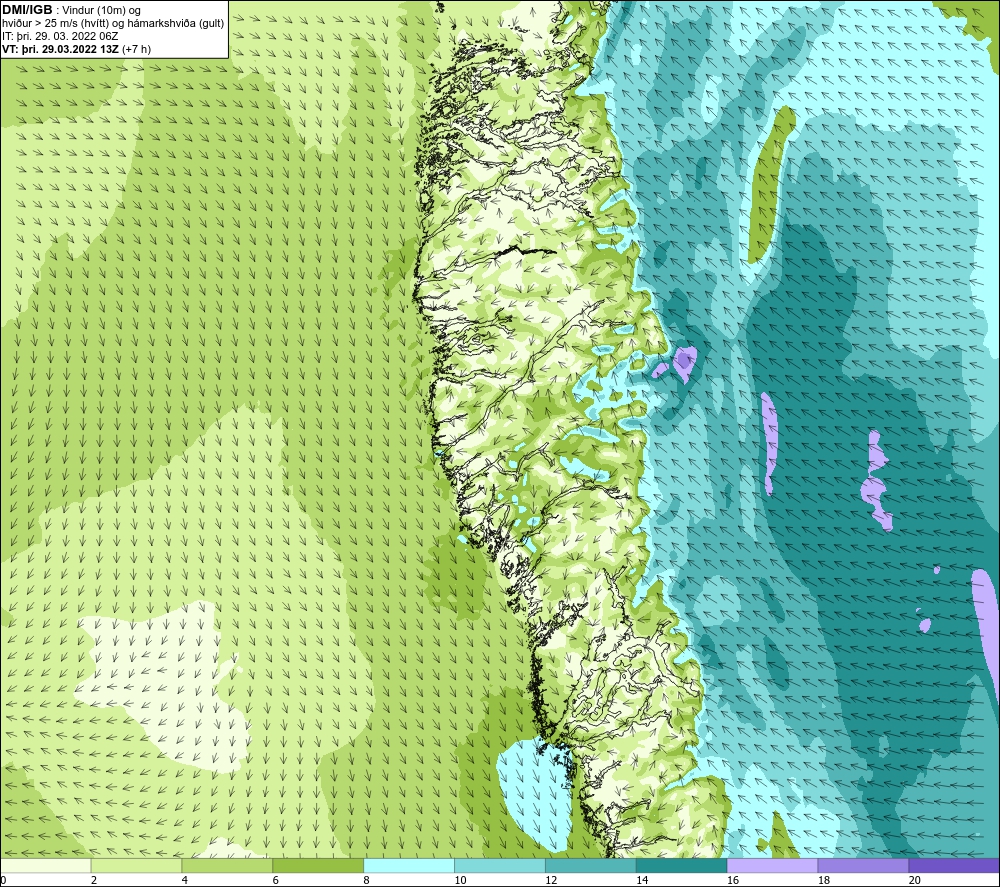Click the thick black line segment on the land
The height and width of the screenshot is (887, 1000).
click(x=524, y=250)
